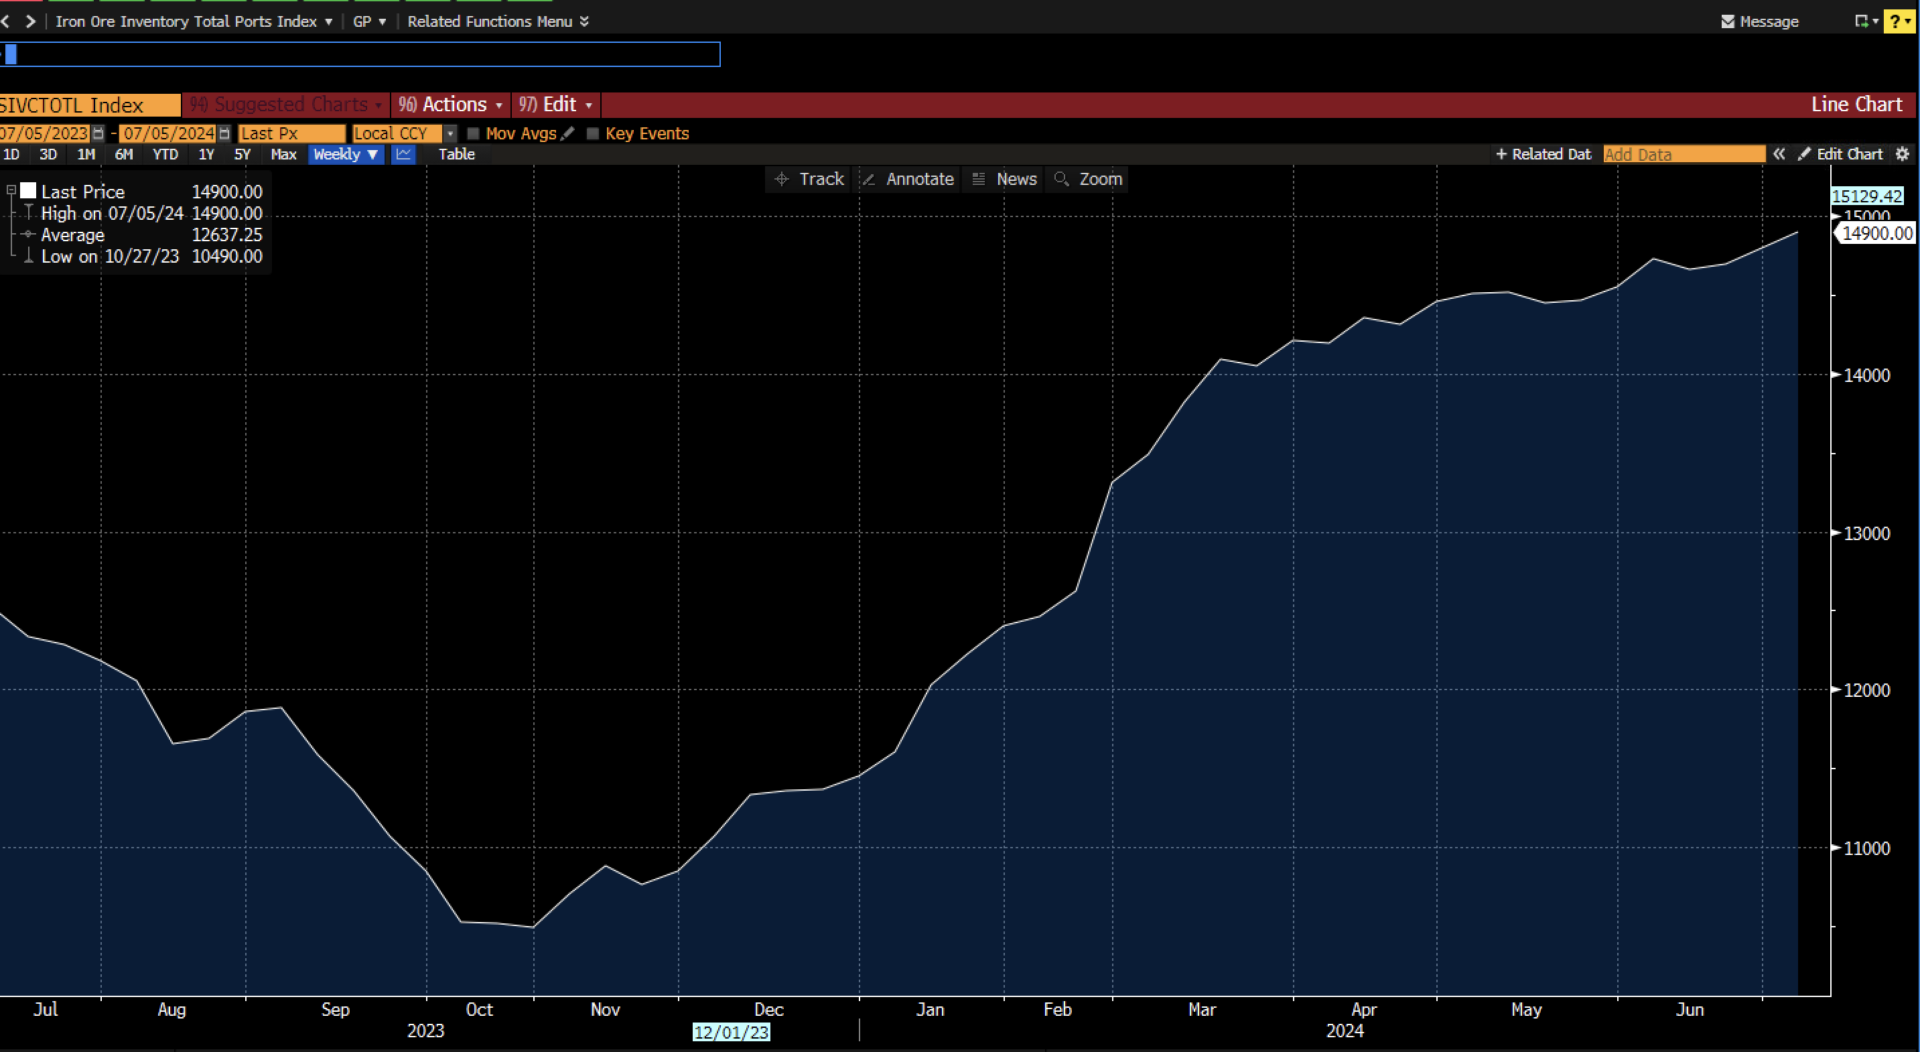
Task: Select the 6M time range tab
Action: pos(124,154)
